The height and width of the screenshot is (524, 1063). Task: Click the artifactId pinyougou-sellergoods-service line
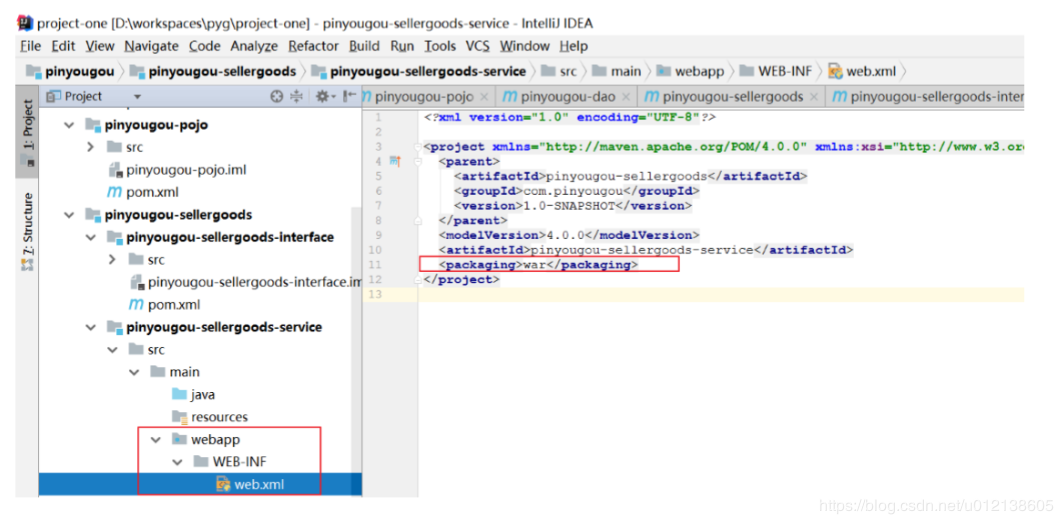tap(645, 250)
